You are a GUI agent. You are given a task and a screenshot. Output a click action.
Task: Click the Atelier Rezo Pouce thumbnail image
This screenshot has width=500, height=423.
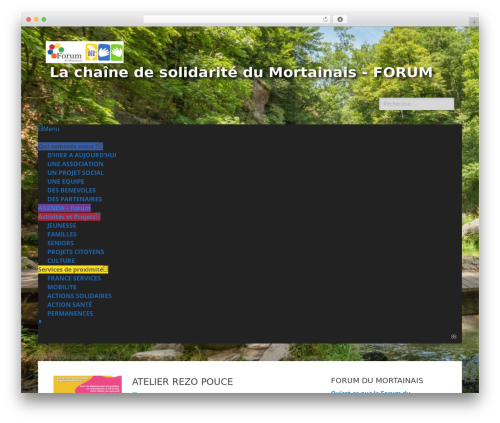click(x=87, y=384)
